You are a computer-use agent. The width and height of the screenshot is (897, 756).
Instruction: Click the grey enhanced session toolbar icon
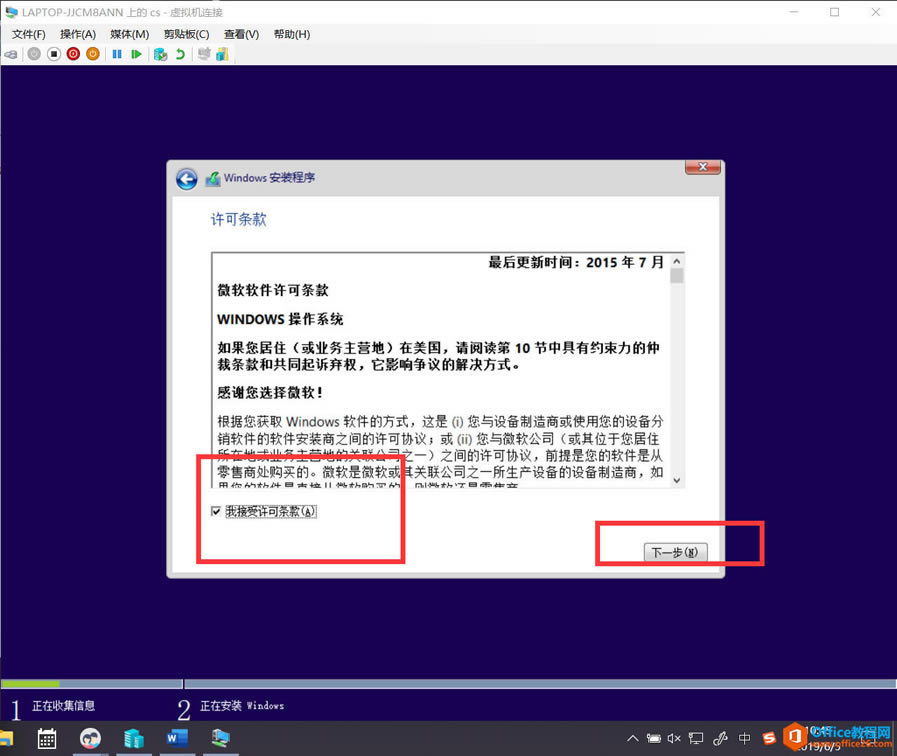point(204,54)
